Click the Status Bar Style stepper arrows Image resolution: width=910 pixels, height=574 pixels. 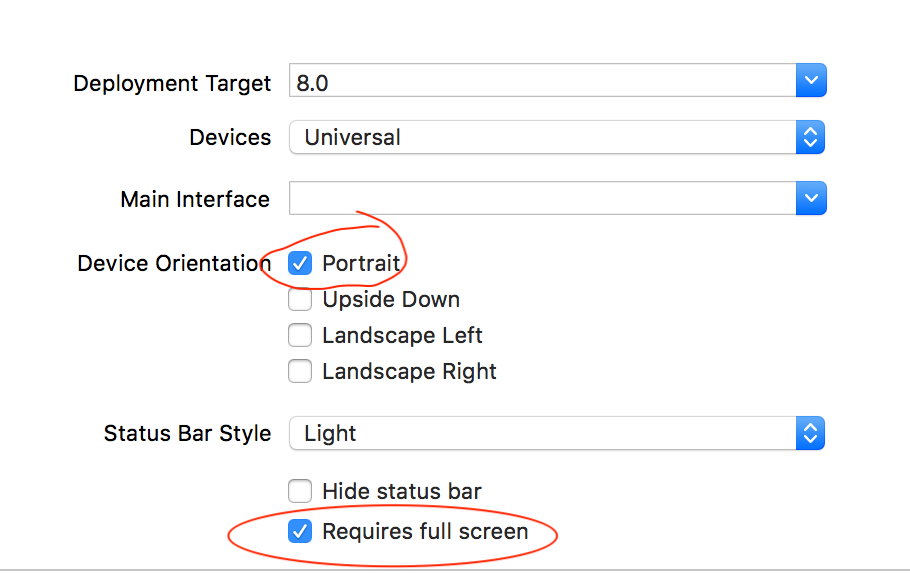pos(810,433)
